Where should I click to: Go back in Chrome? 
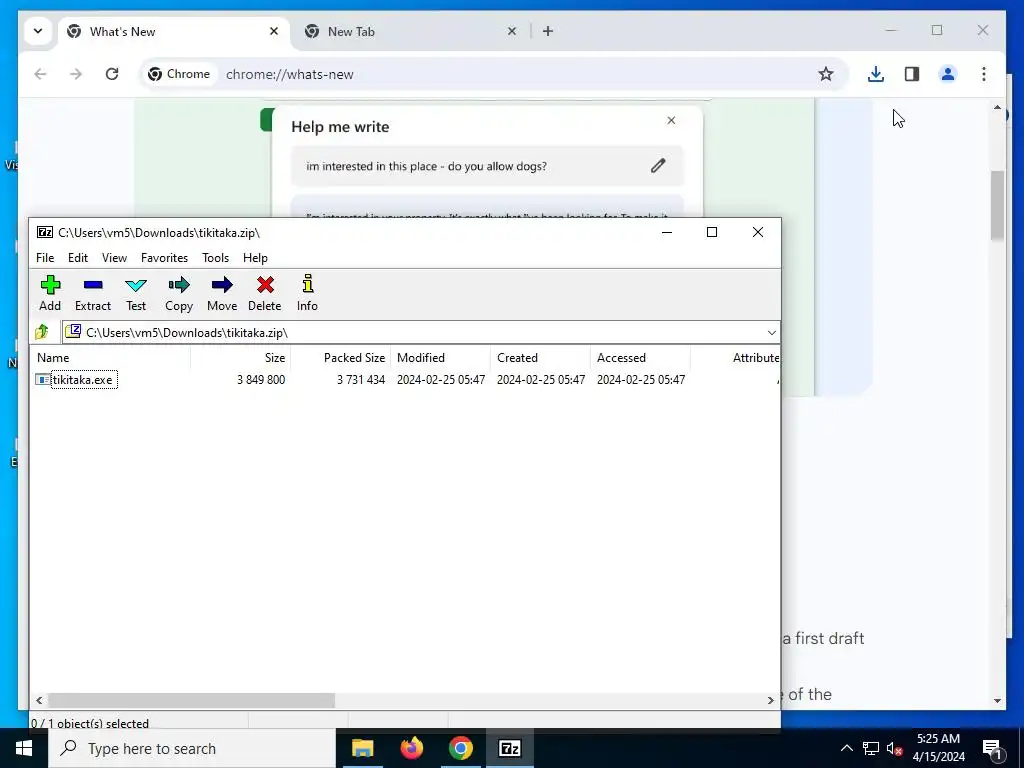point(40,74)
